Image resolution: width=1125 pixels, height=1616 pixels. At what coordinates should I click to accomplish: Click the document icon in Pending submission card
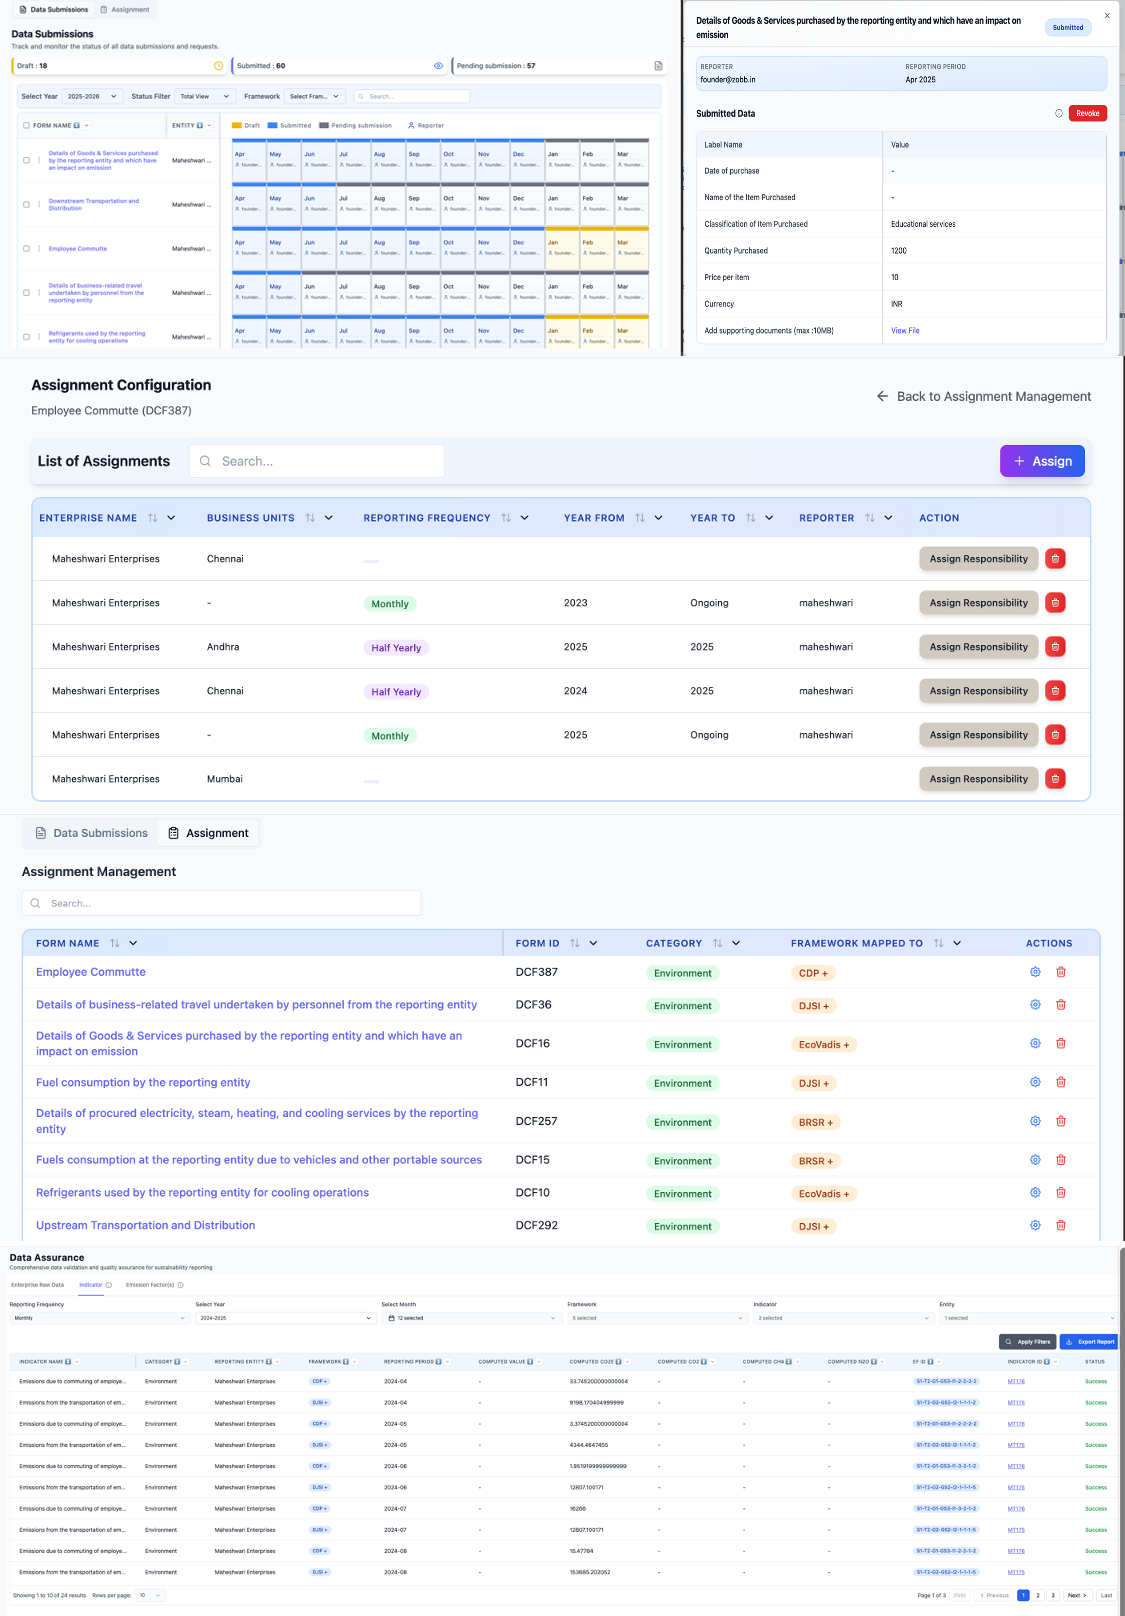tap(658, 66)
